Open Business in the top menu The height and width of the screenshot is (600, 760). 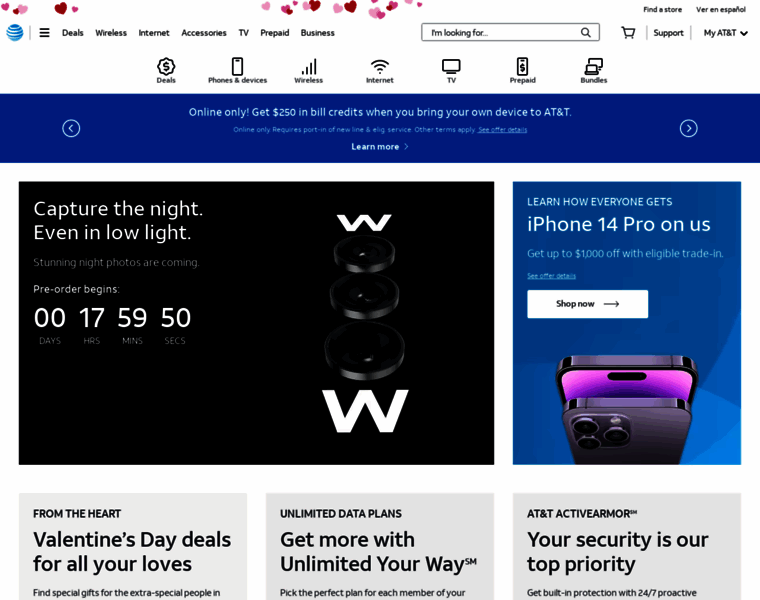(x=317, y=33)
